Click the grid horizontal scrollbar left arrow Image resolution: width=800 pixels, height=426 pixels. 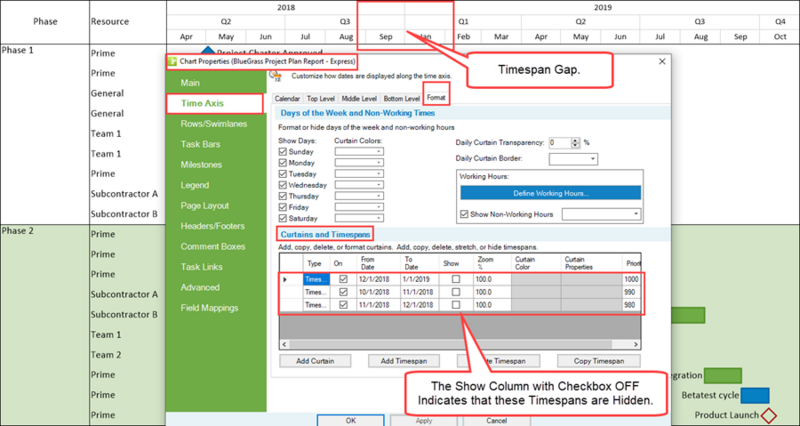pyautogui.click(x=284, y=344)
